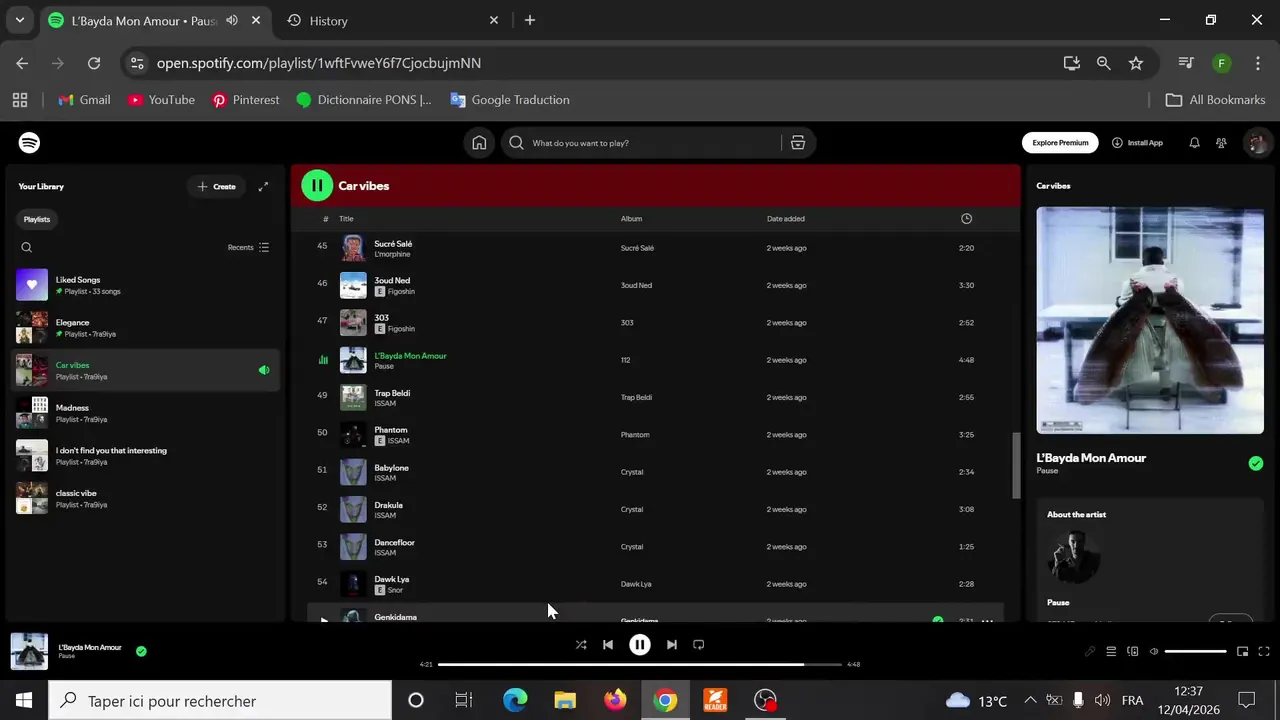This screenshot has height=720, width=1280.
Task: Search in Your Library
Action: coord(27,247)
